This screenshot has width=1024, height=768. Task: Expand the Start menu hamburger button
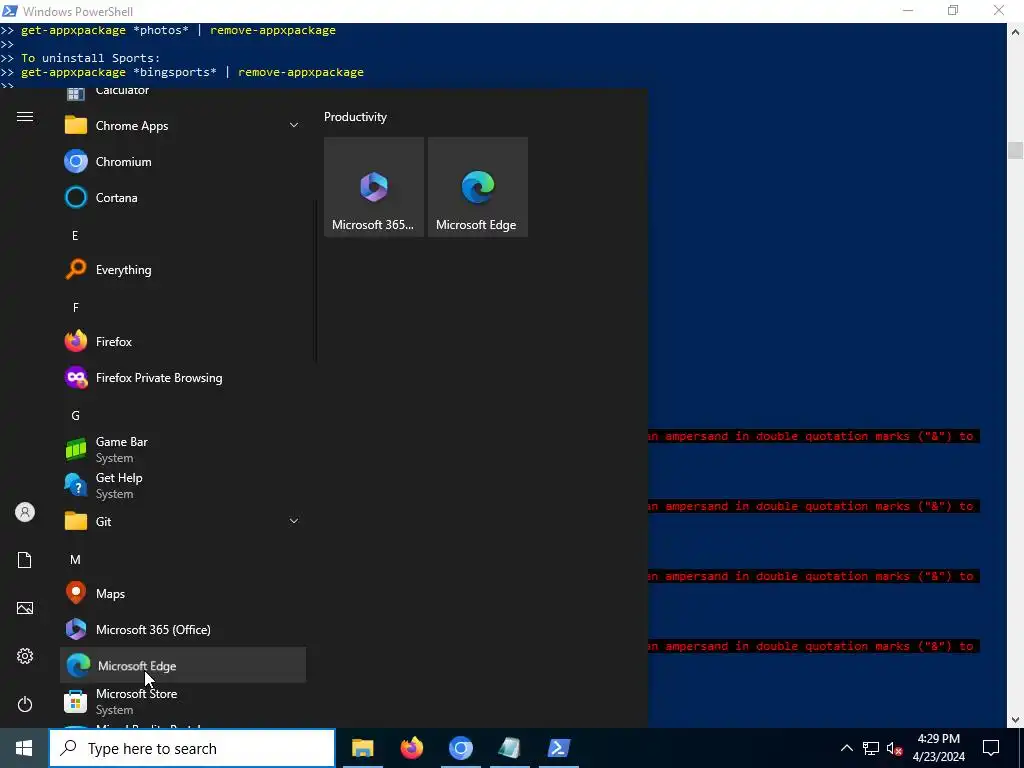click(x=25, y=117)
